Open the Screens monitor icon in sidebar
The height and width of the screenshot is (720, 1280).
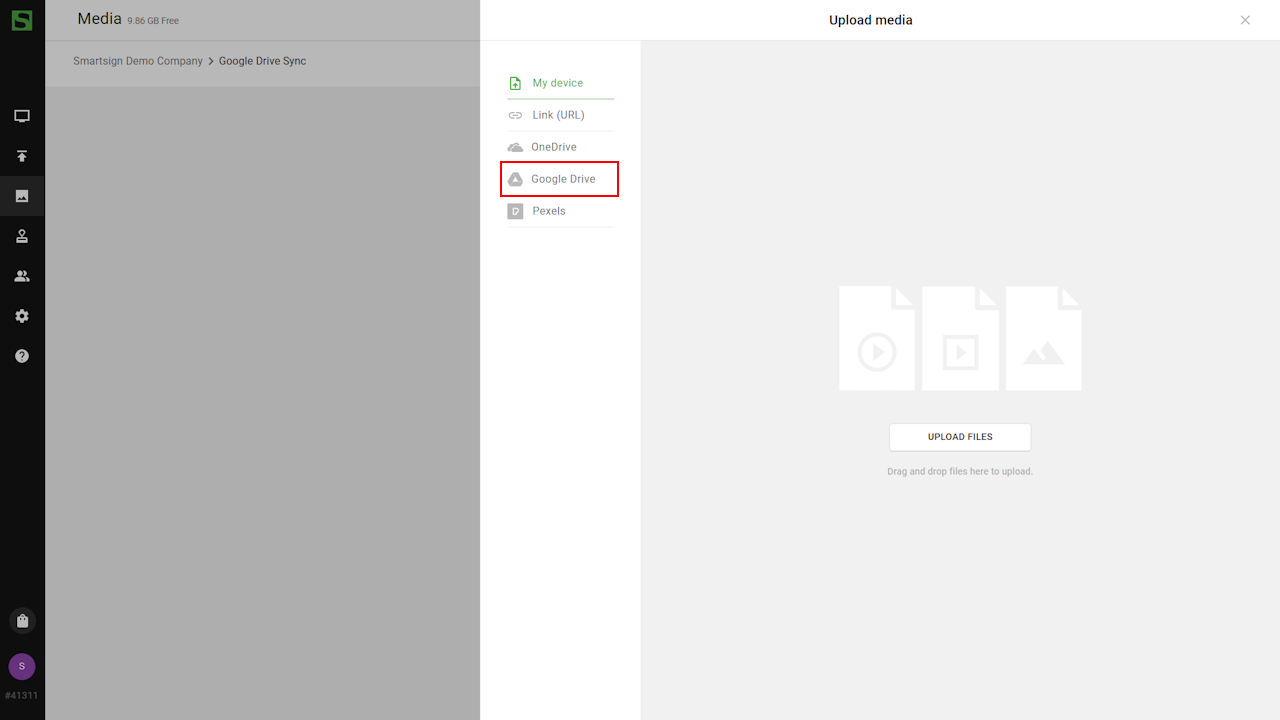[22, 116]
